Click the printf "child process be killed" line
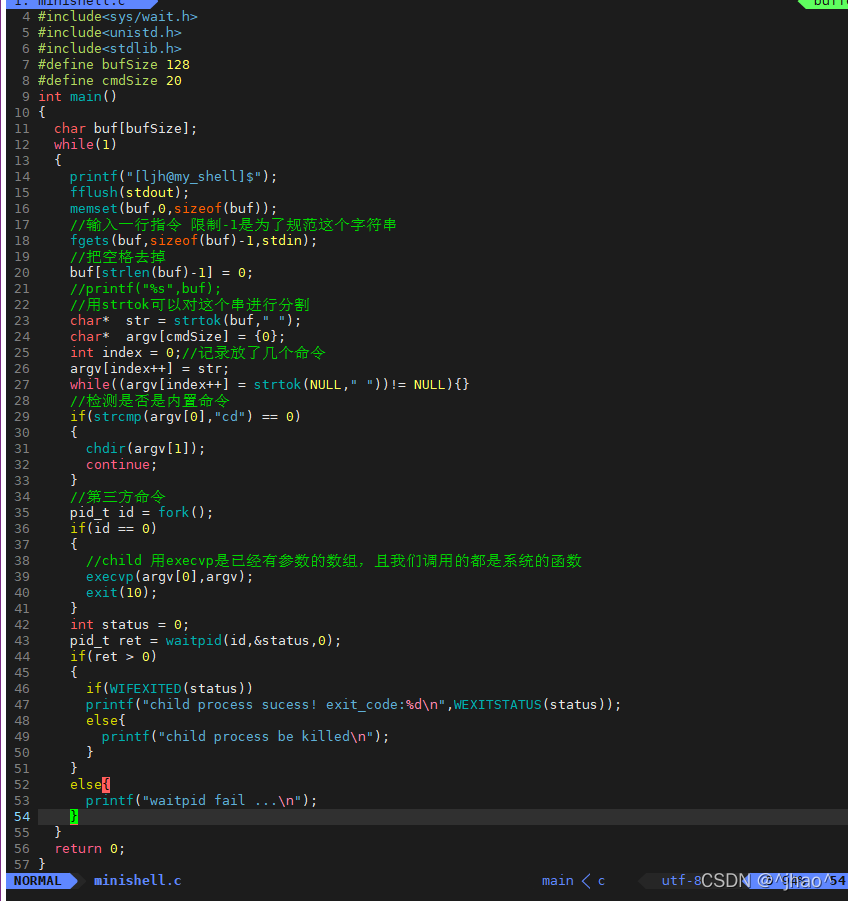The image size is (848, 901). 245,737
